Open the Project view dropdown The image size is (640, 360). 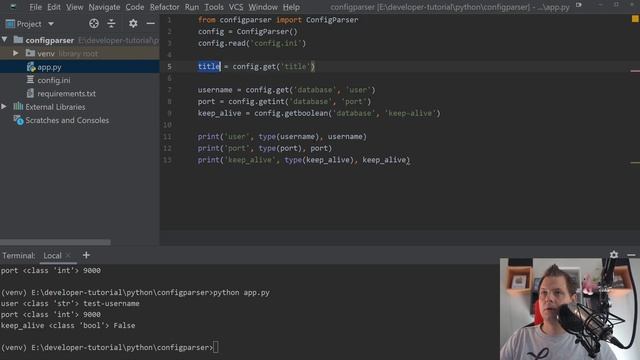tap(51, 24)
